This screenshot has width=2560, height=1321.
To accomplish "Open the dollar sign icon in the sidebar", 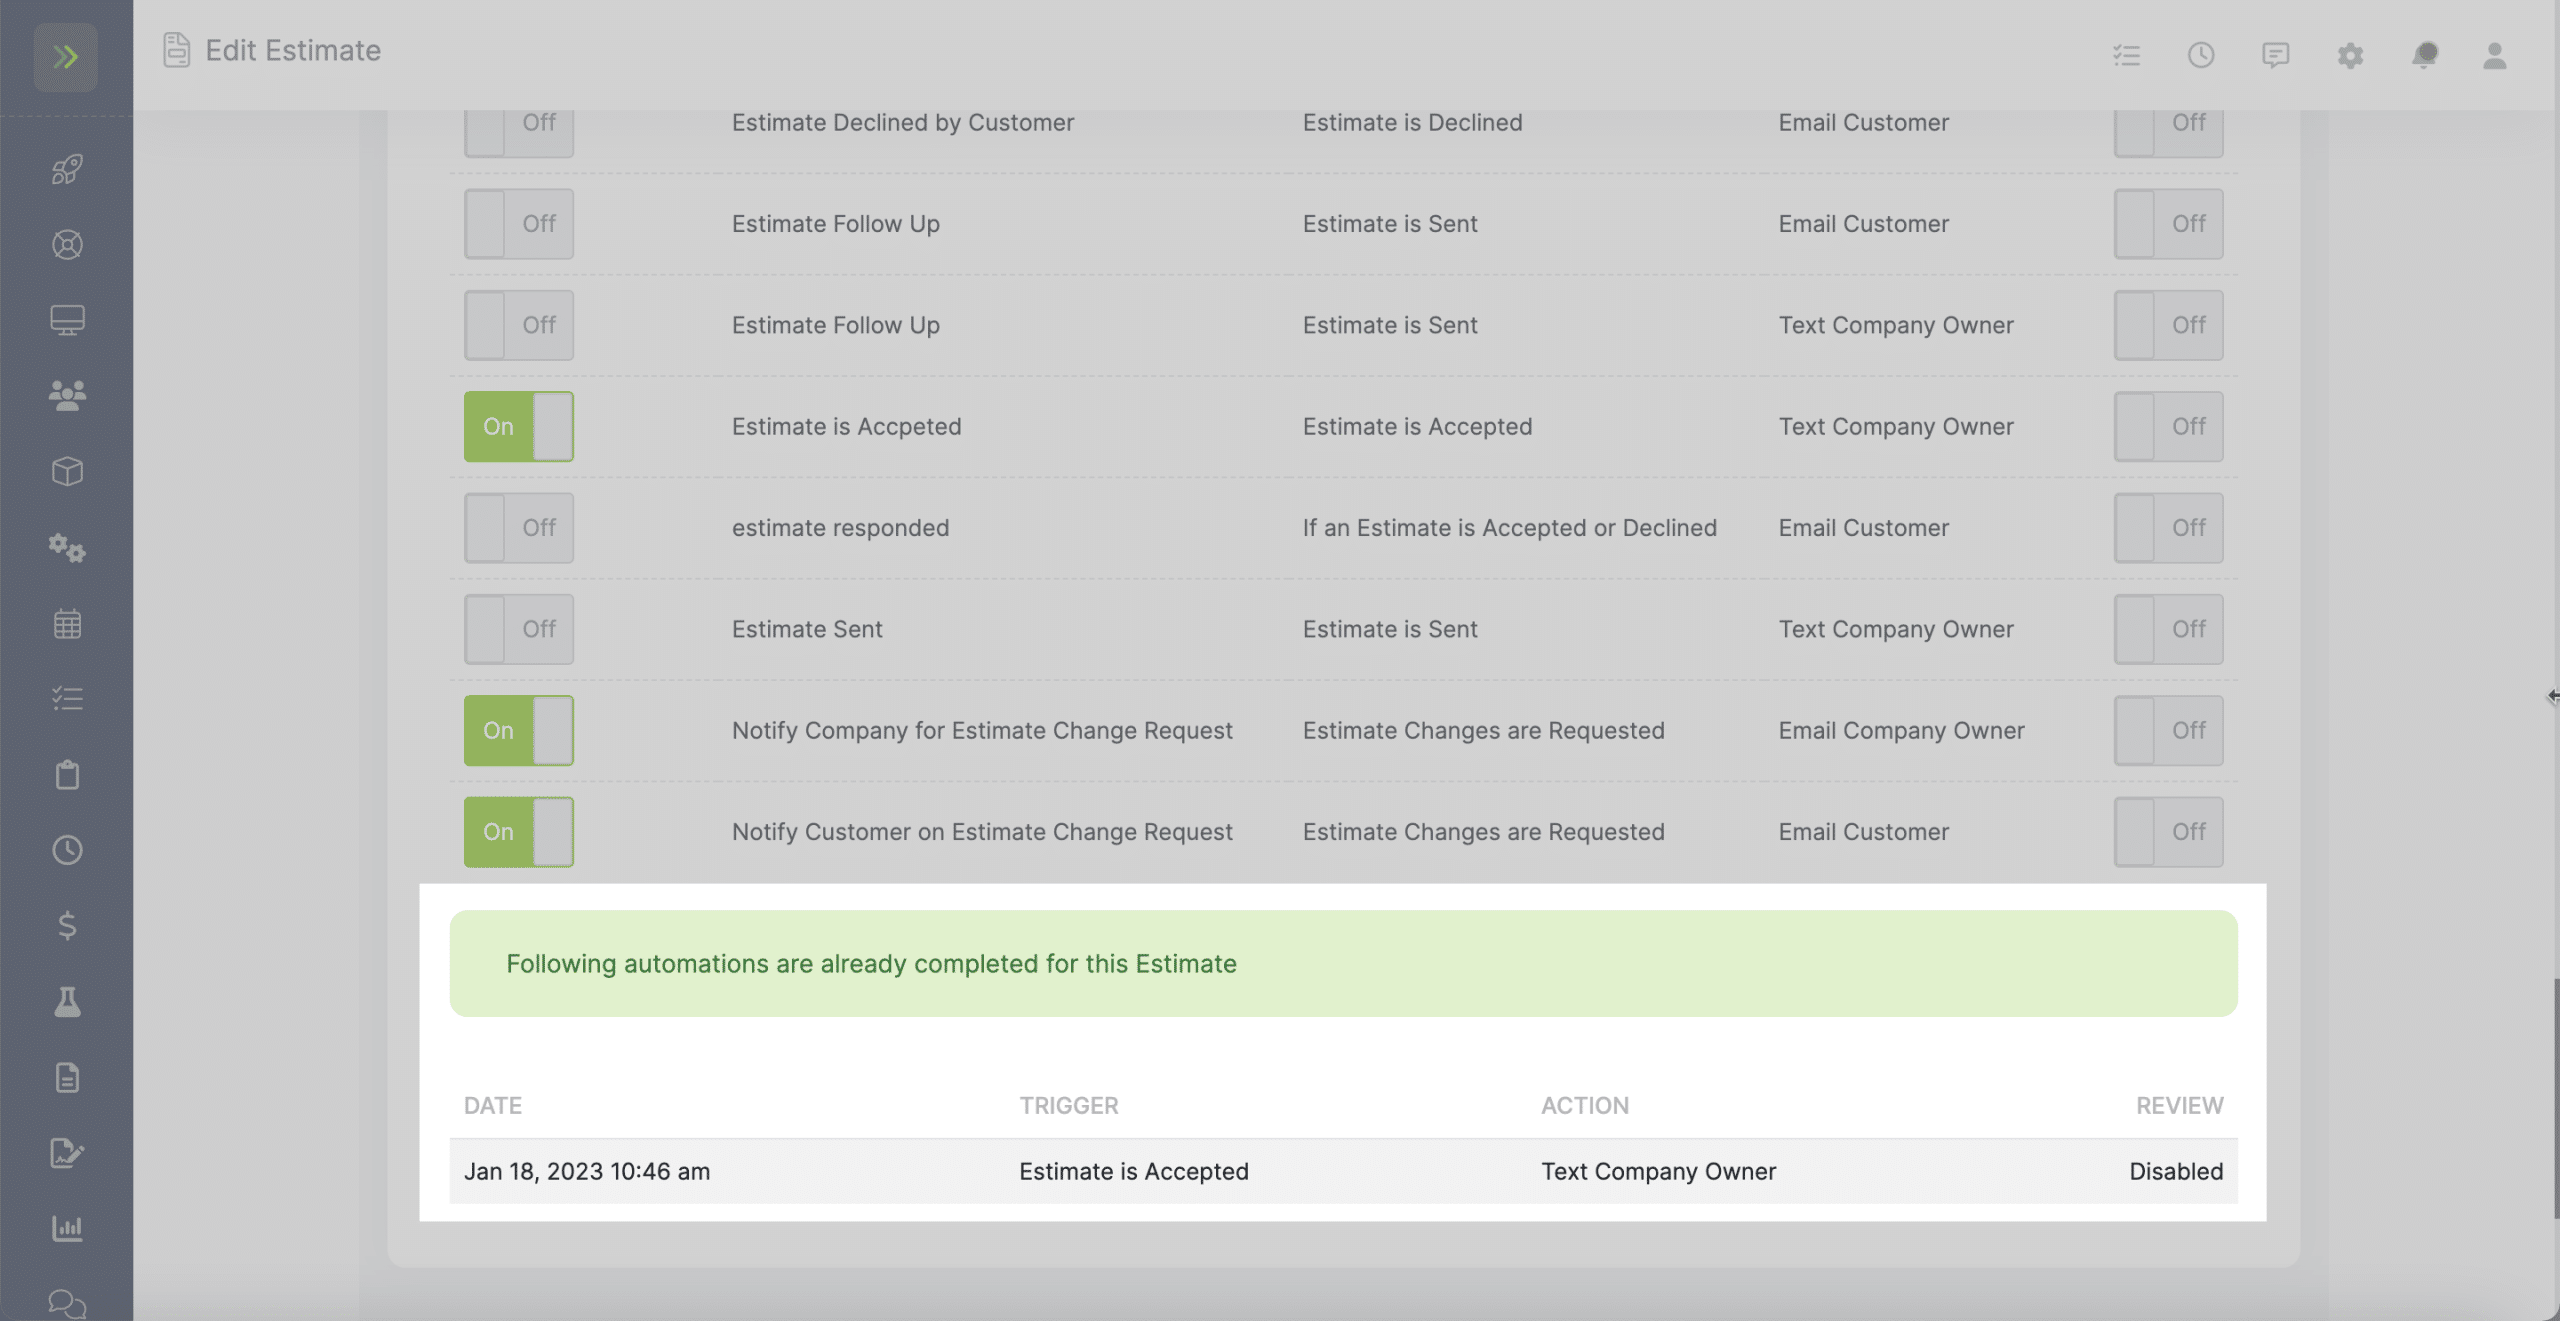I will [67, 925].
